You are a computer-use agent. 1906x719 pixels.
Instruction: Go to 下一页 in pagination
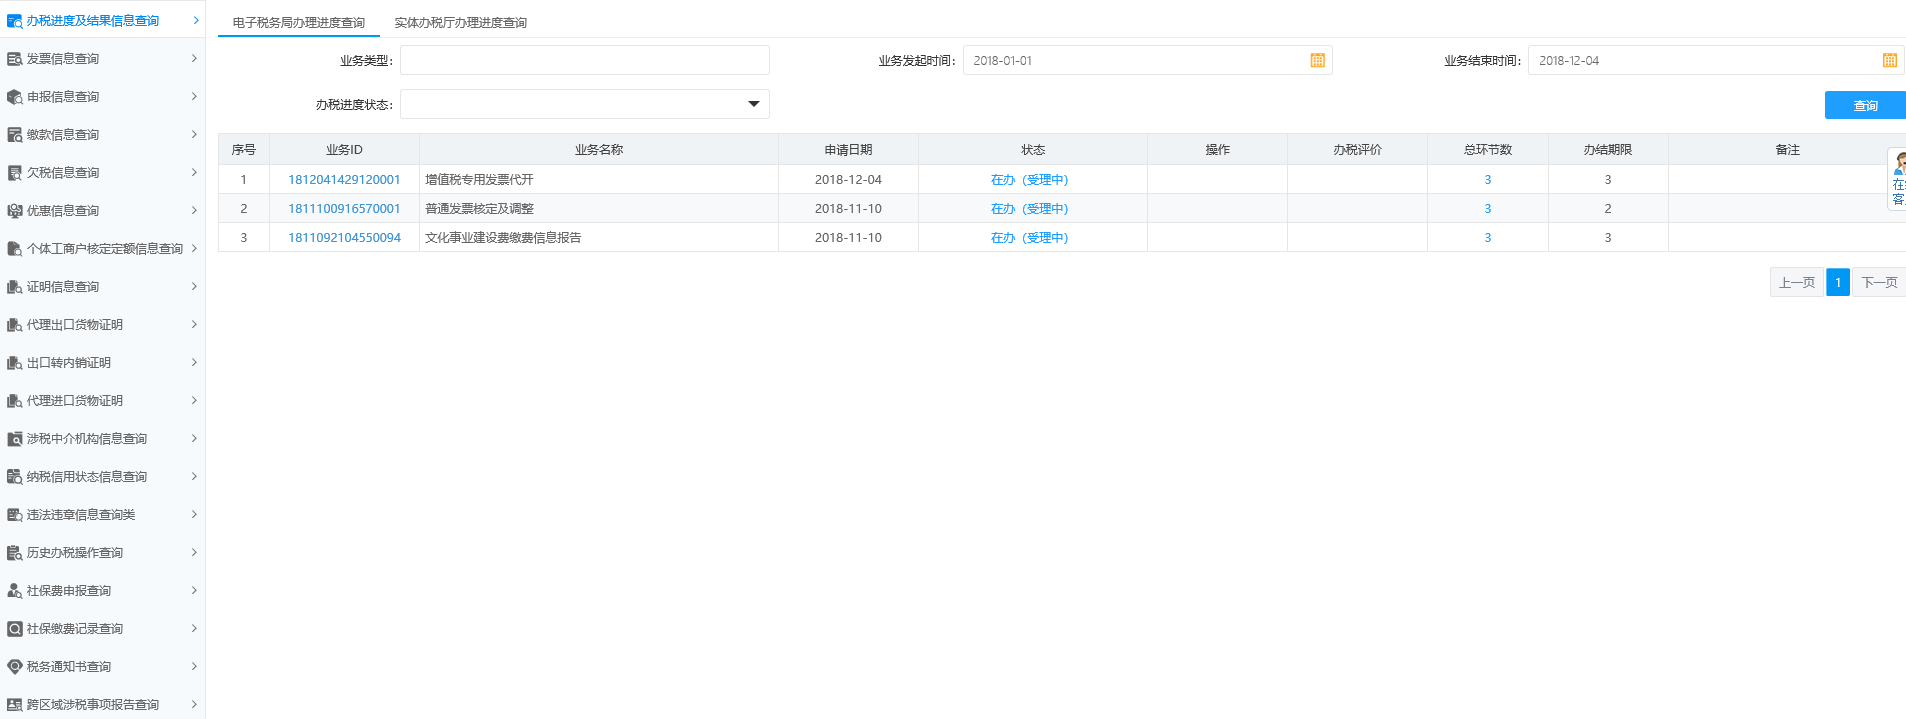[x=1878, y=283]
